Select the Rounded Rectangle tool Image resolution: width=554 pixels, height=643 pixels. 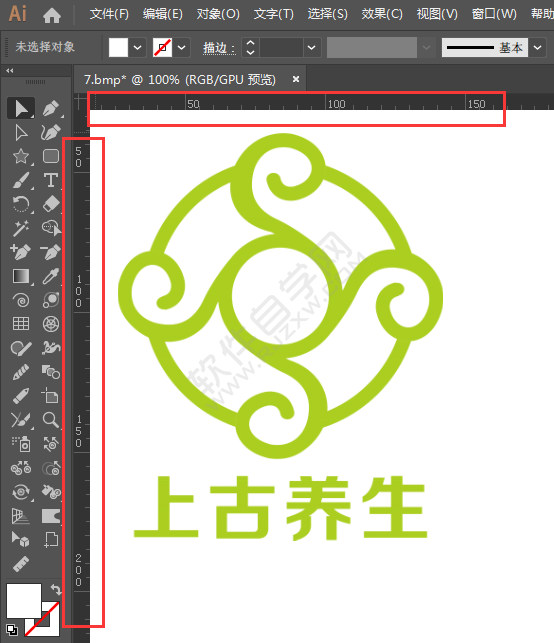pos(51,156)
